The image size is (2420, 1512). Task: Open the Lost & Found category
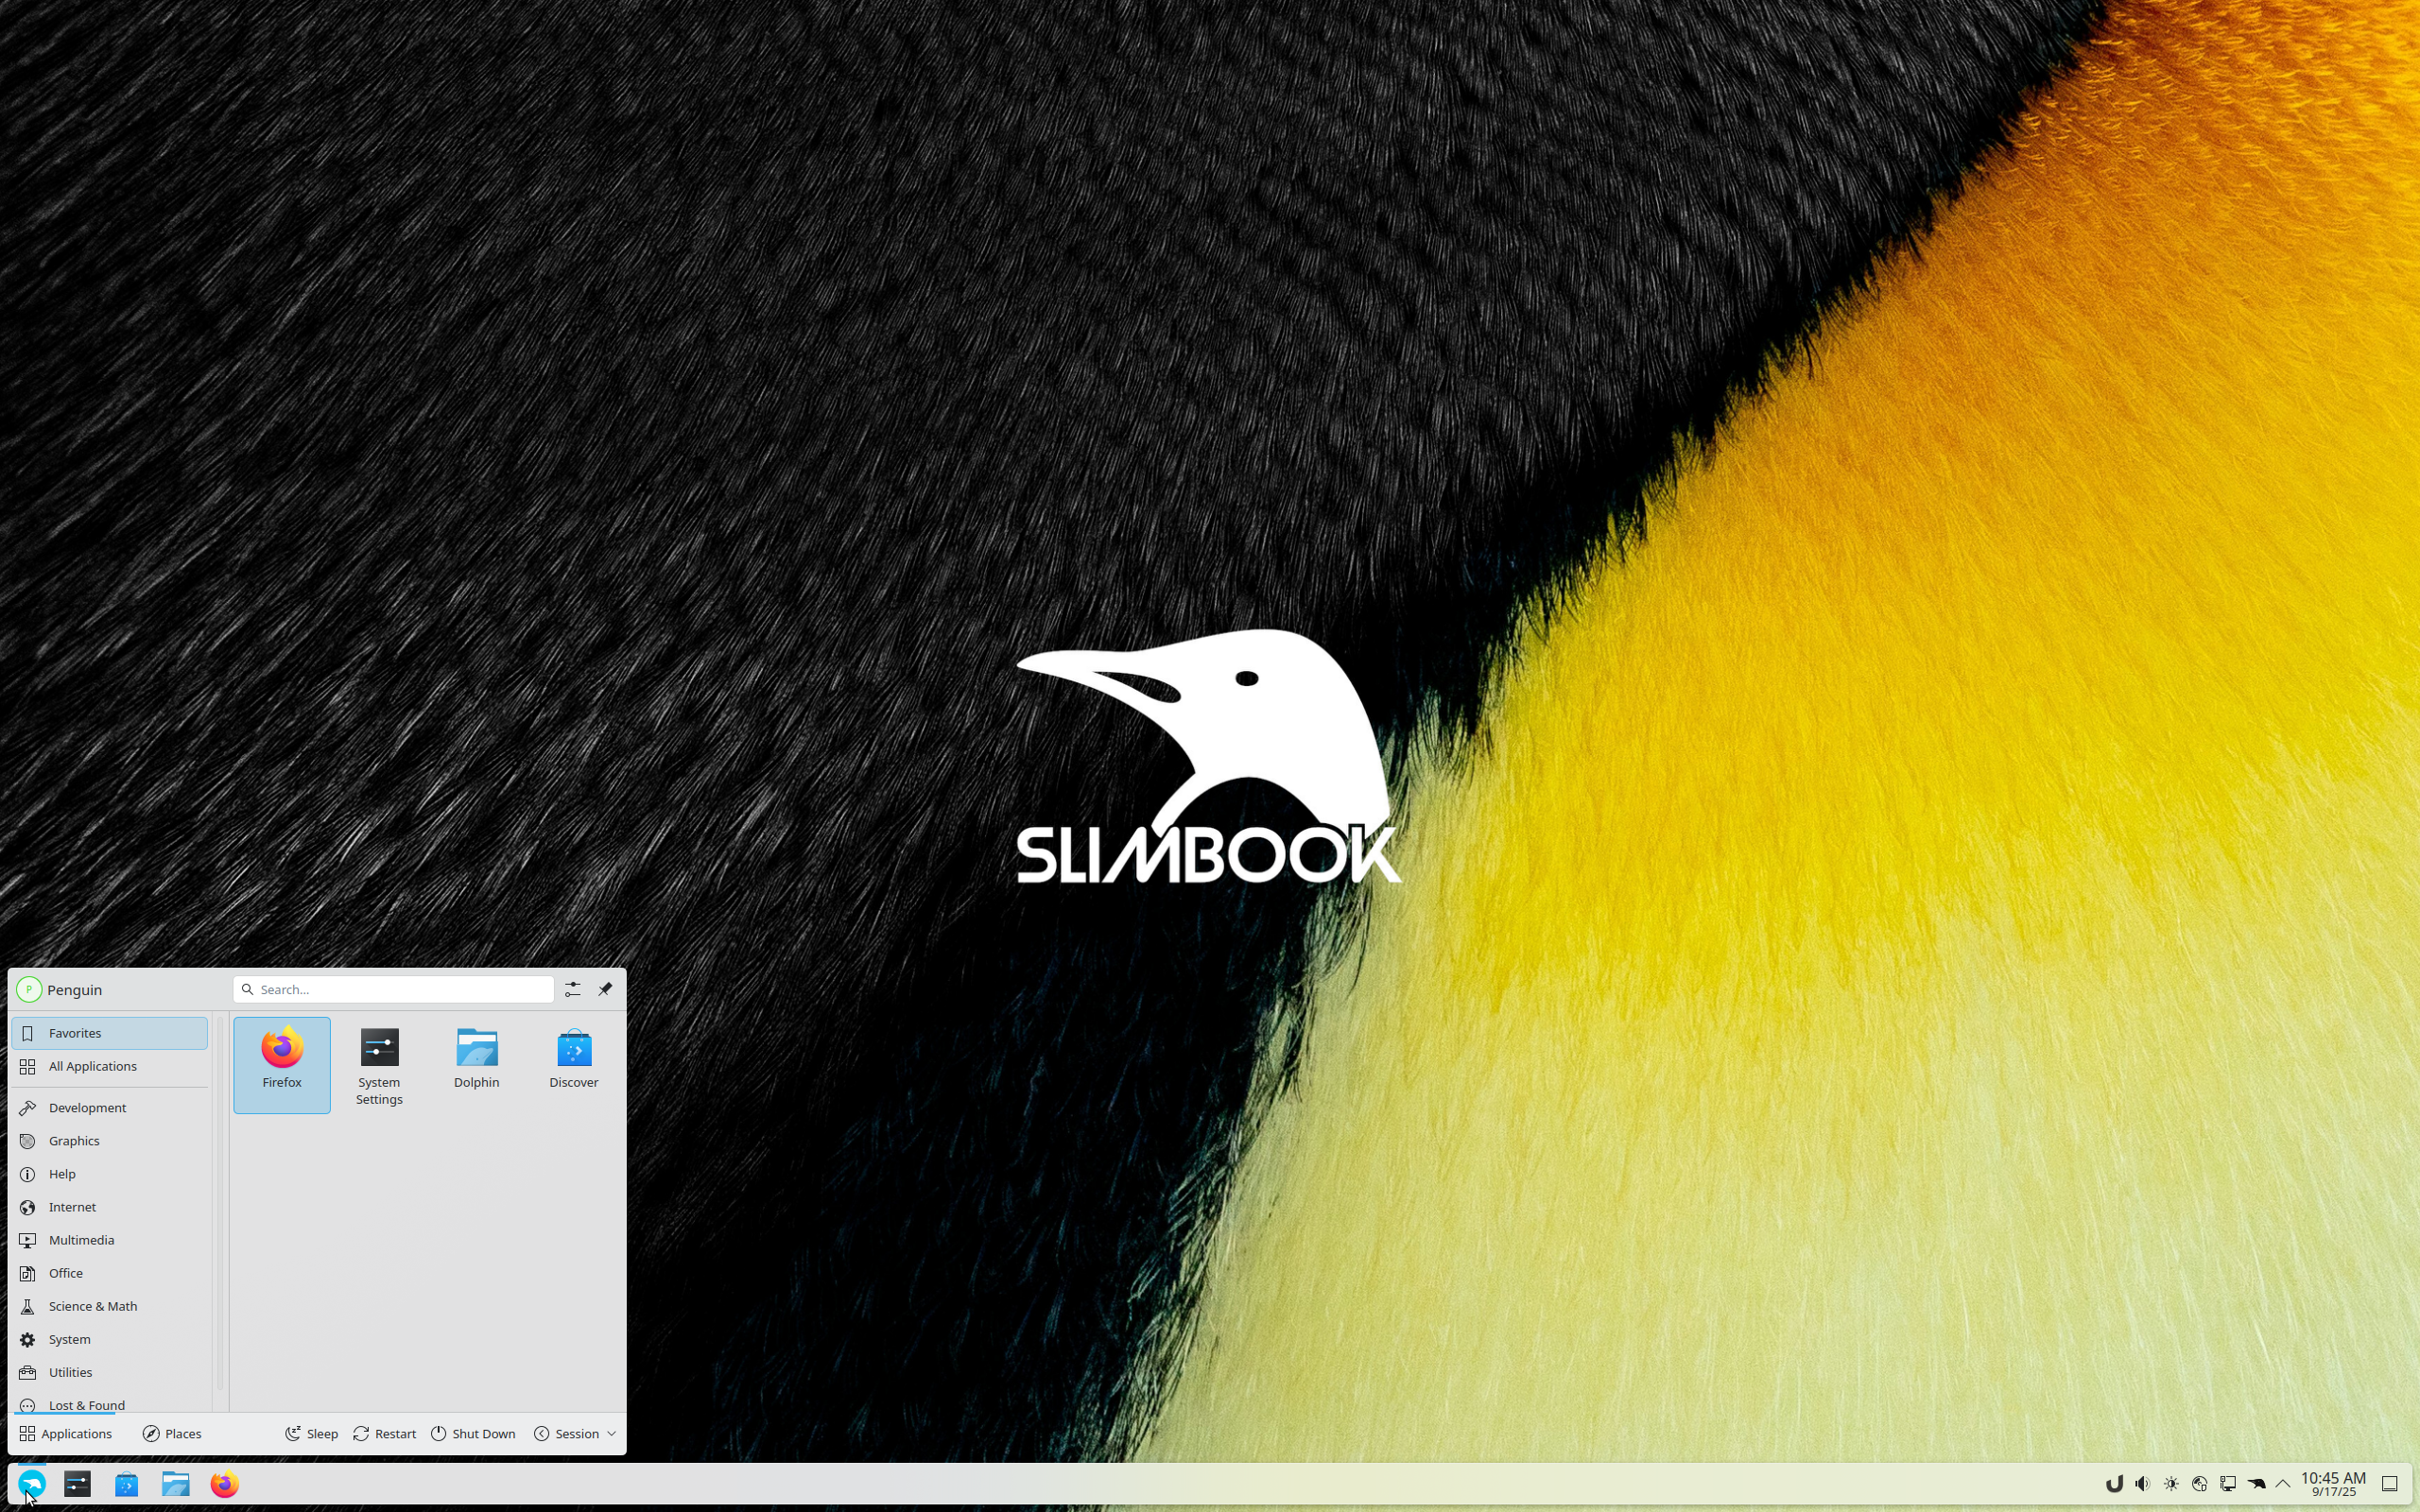110,1402
